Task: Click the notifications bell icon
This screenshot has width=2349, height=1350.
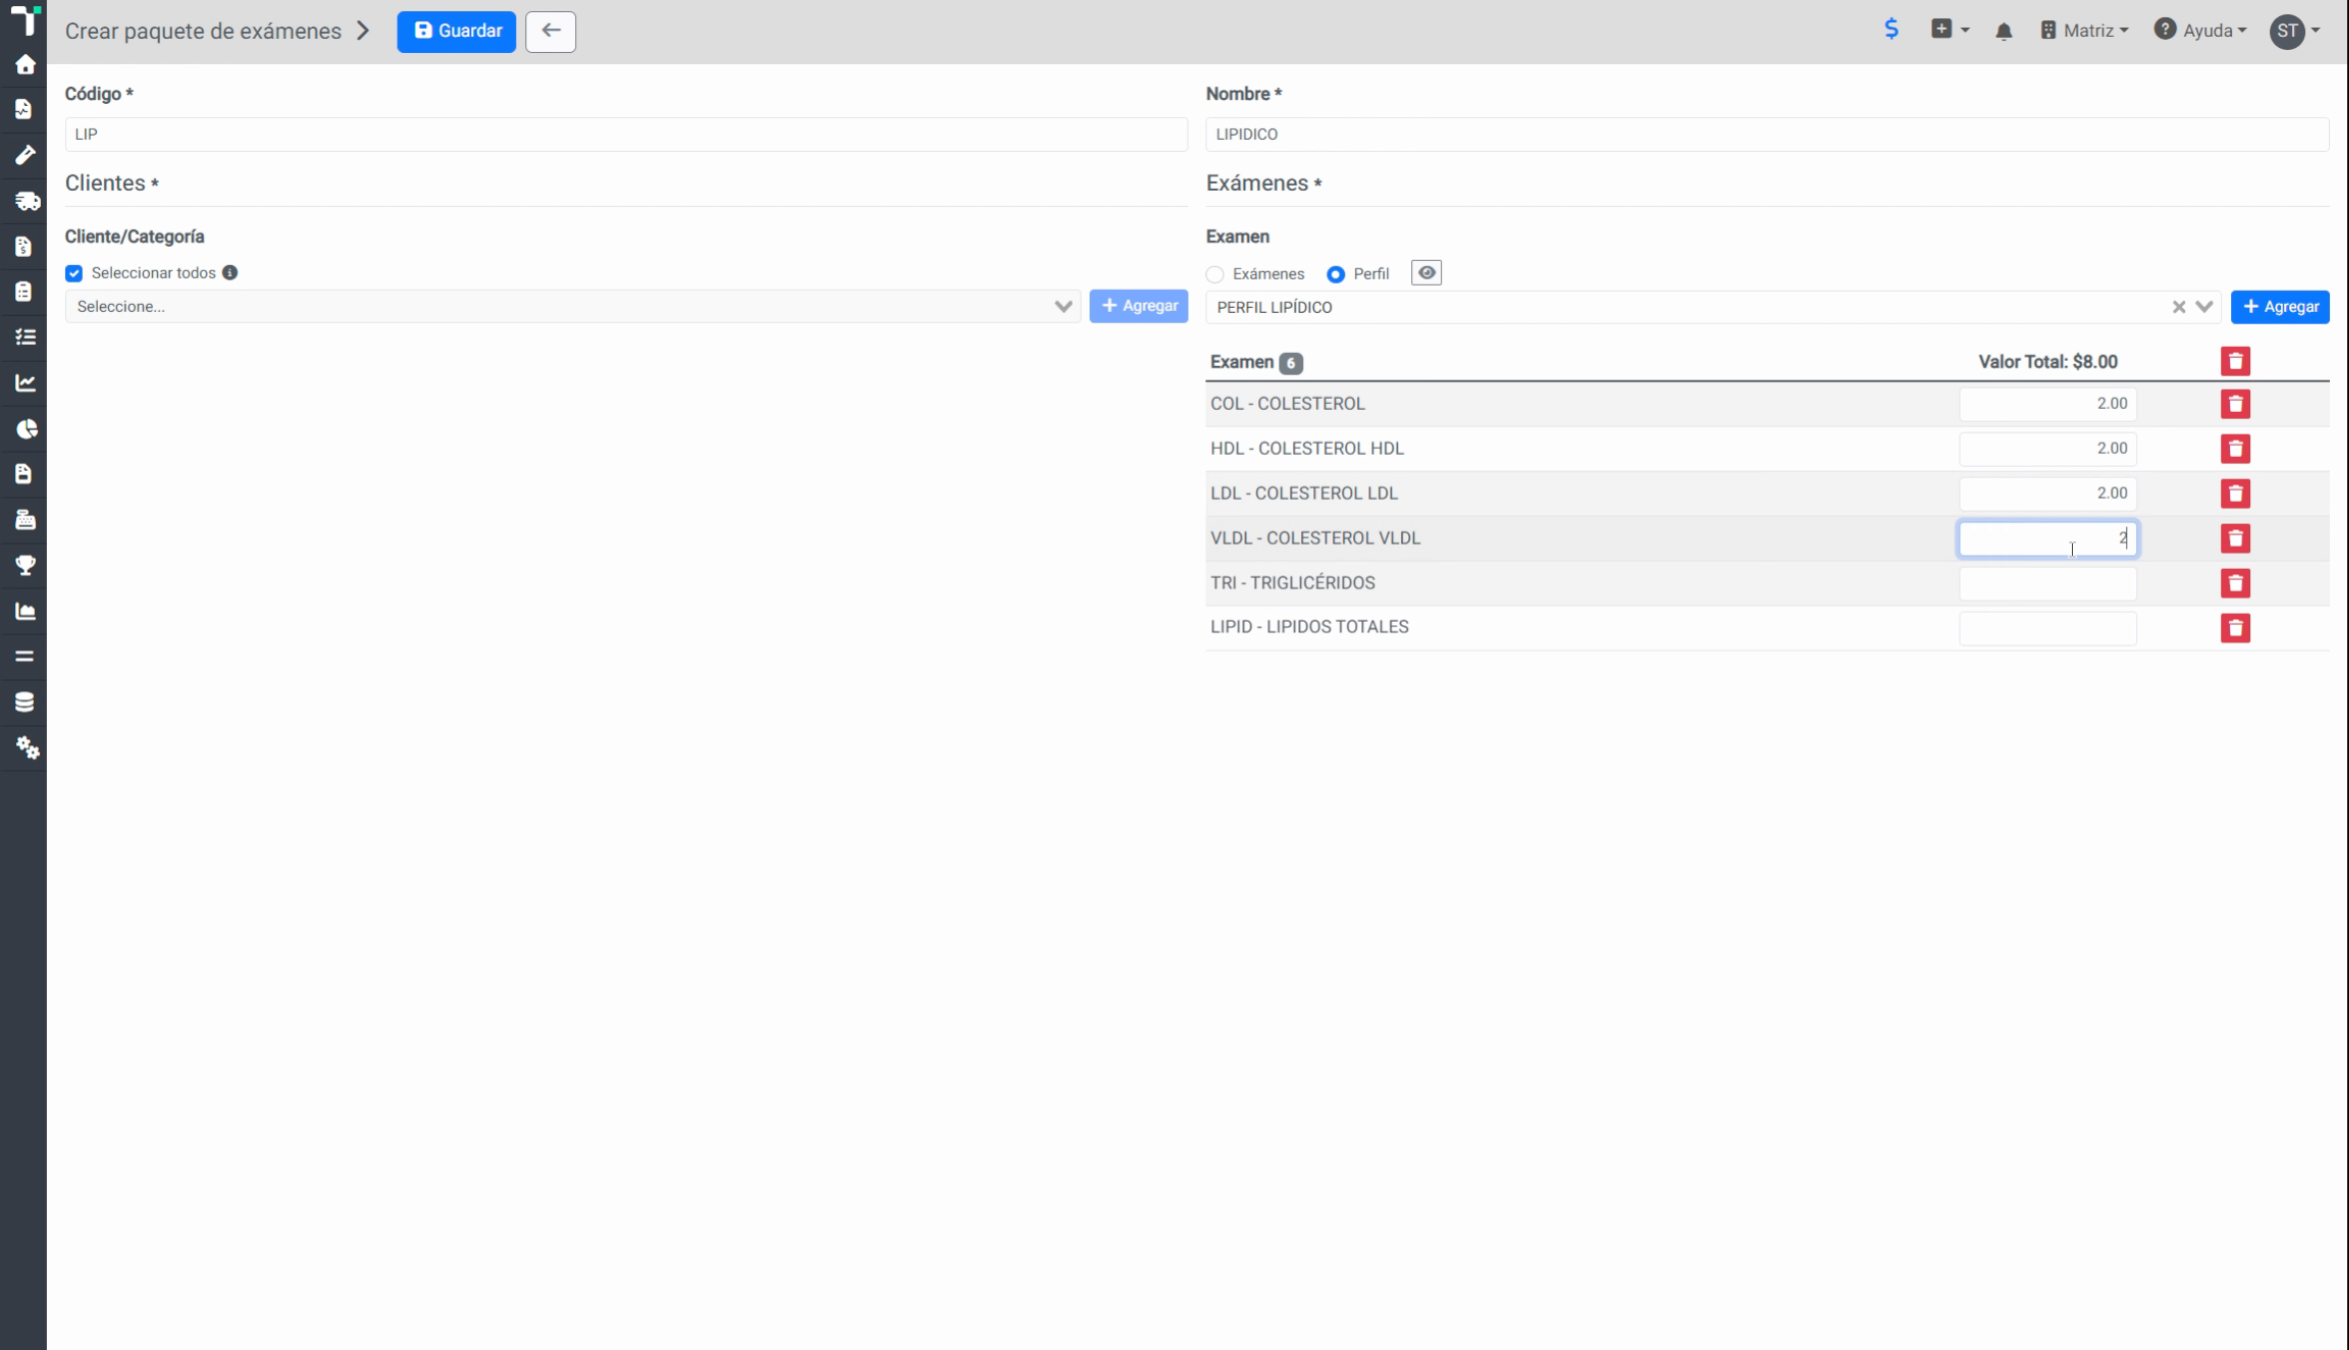Action: [2003, 31]
